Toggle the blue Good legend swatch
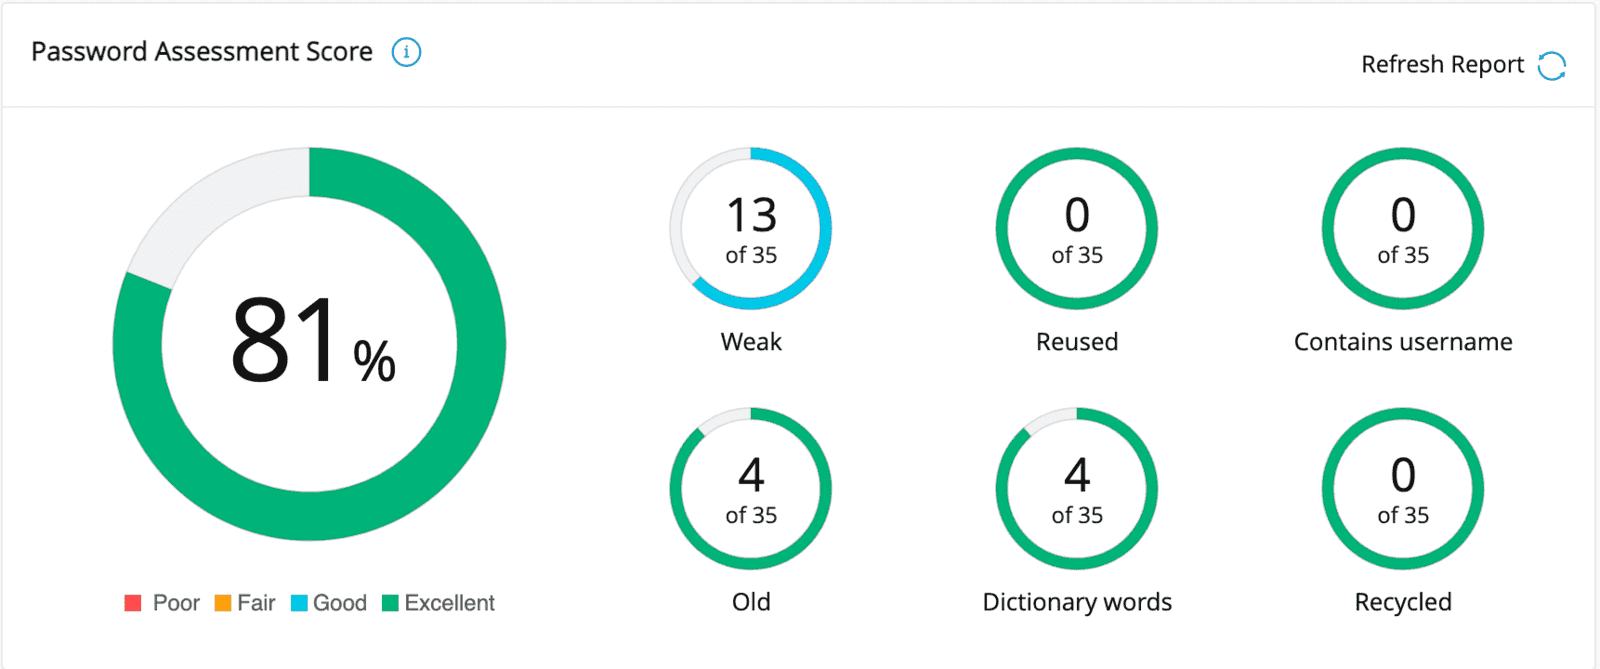Image resolution: width=1600 pixels, height=669 pixels. 299,603
